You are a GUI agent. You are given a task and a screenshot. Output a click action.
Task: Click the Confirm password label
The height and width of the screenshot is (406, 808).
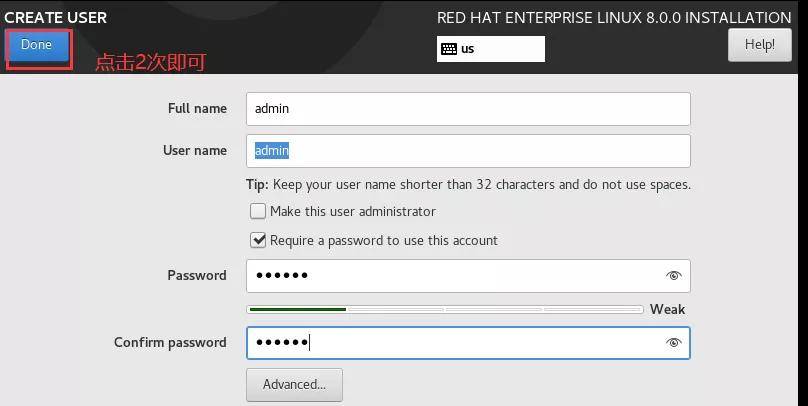coord(170,343)
